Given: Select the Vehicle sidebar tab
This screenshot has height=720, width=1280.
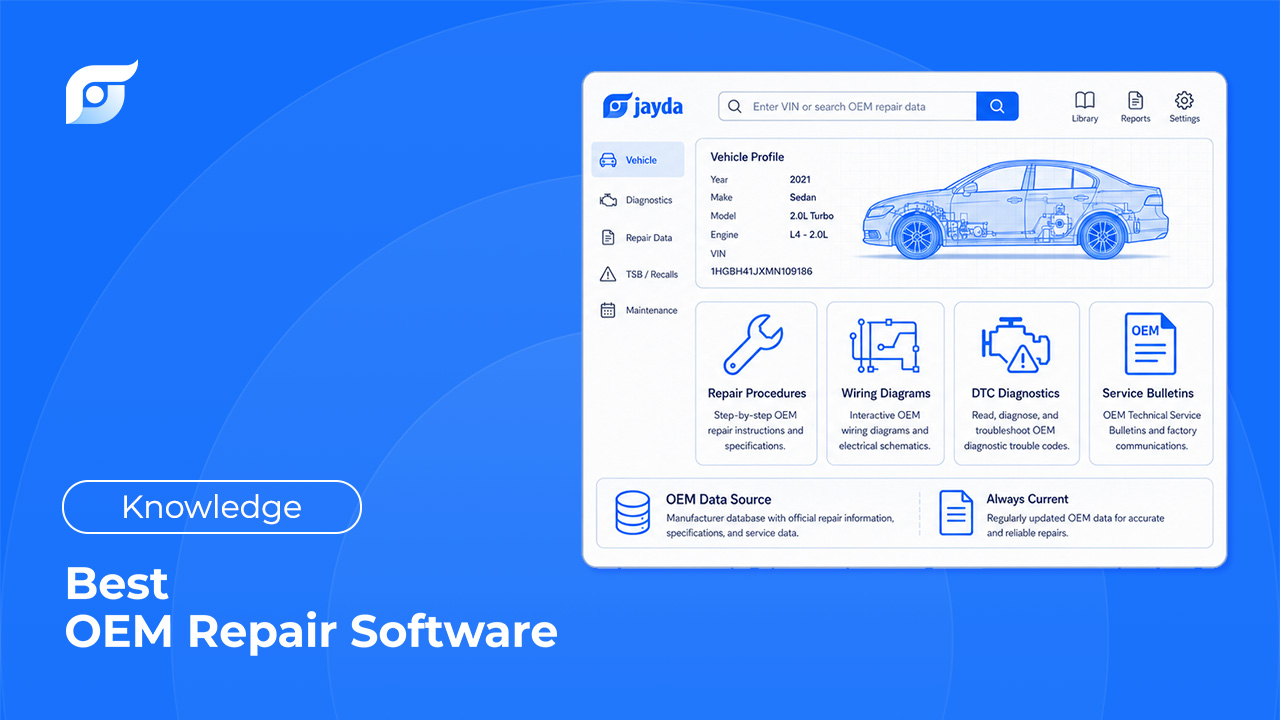Looking at the screenshot, I should (x=638, y=160).
